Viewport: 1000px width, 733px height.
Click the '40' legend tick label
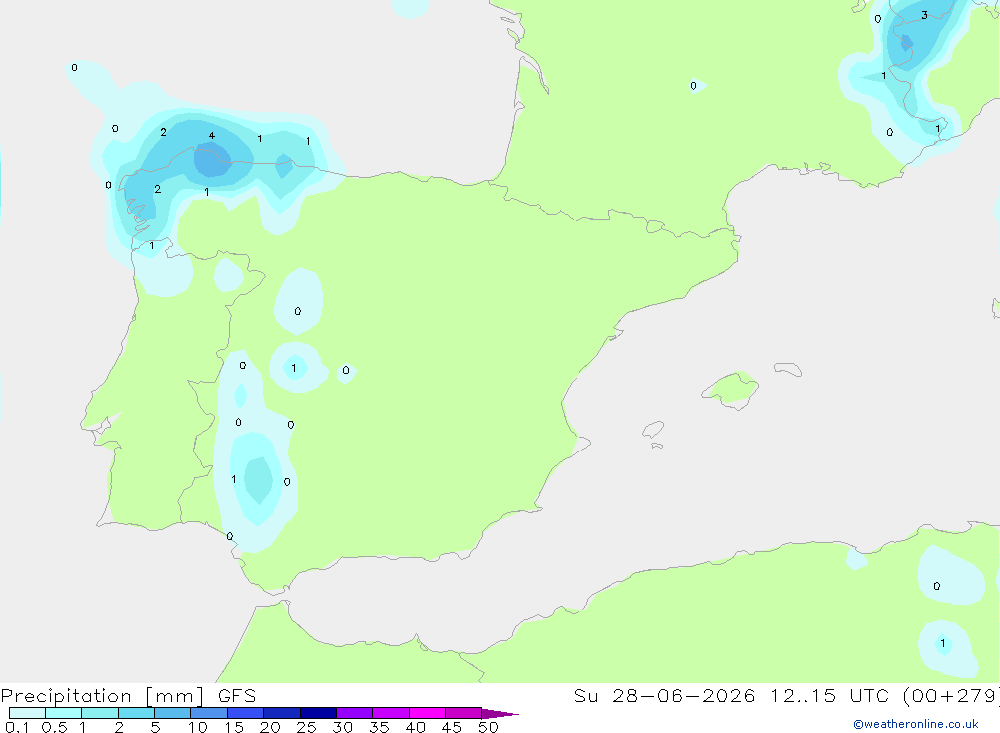(x=415, y=727)
